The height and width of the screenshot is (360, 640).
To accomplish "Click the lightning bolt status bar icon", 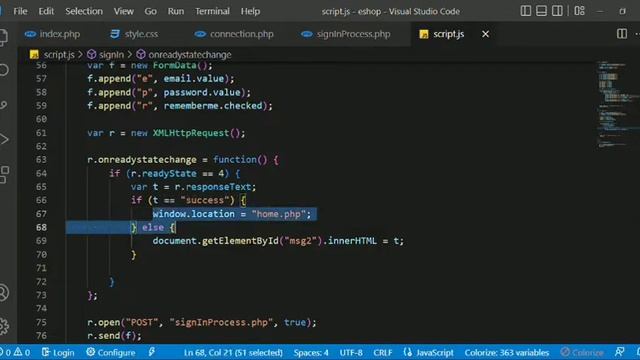I will (152, 352).
